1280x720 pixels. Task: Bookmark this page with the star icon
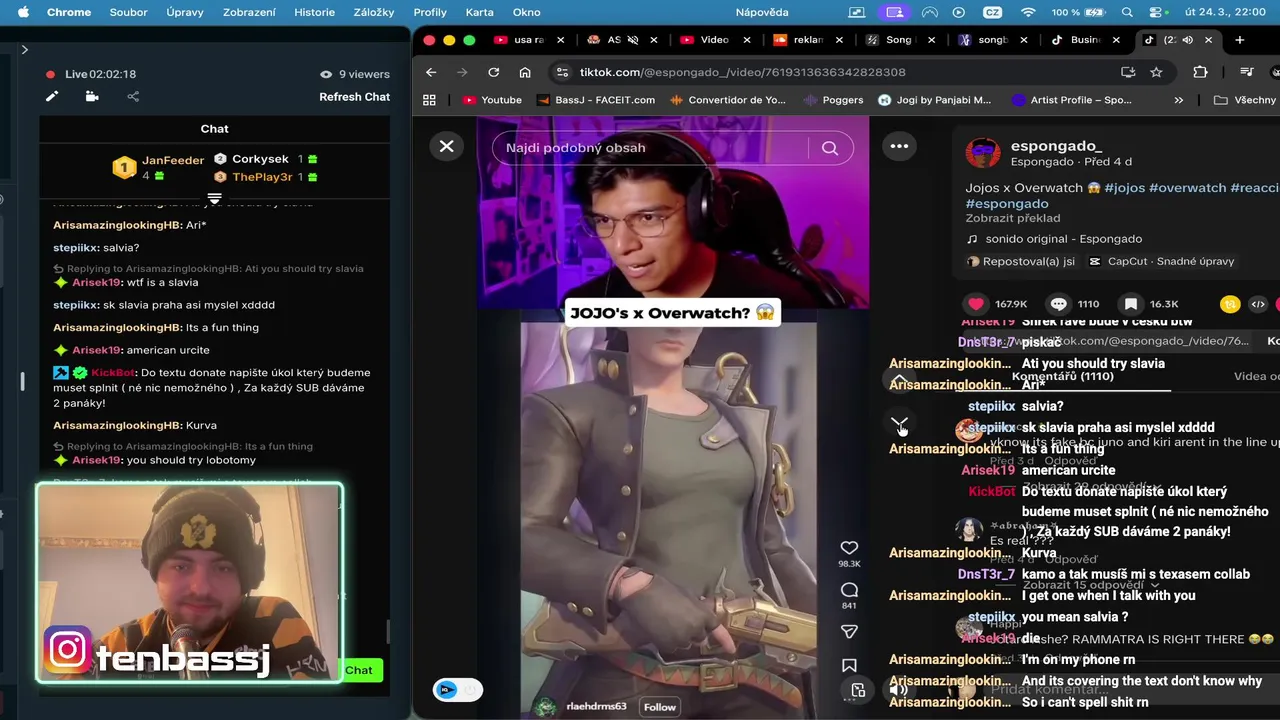[1156, 72]
